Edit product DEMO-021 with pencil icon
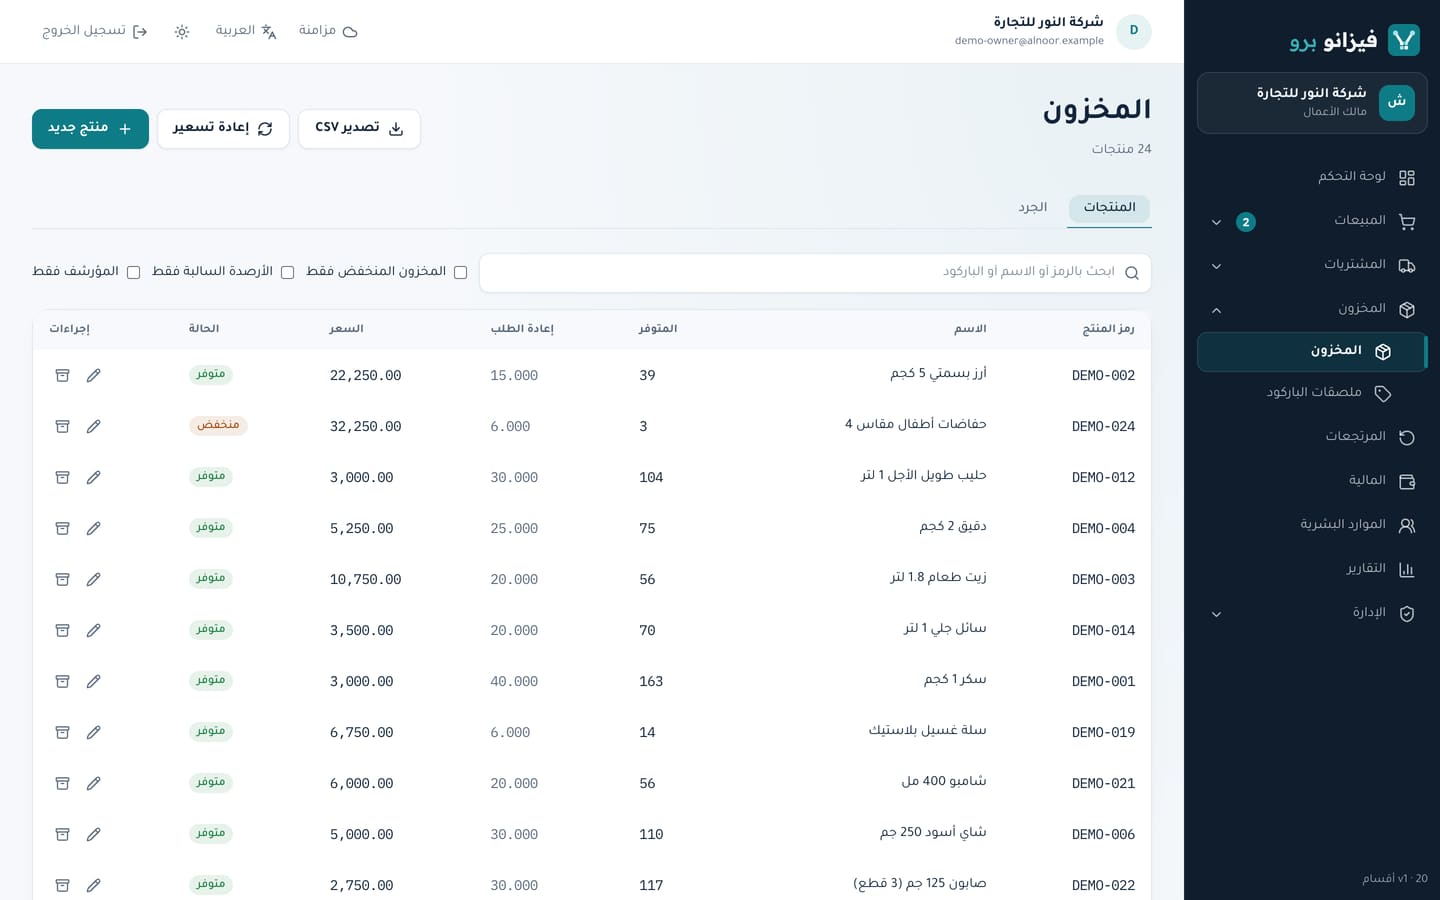1440x900 pixels. [x=94, y=783]
